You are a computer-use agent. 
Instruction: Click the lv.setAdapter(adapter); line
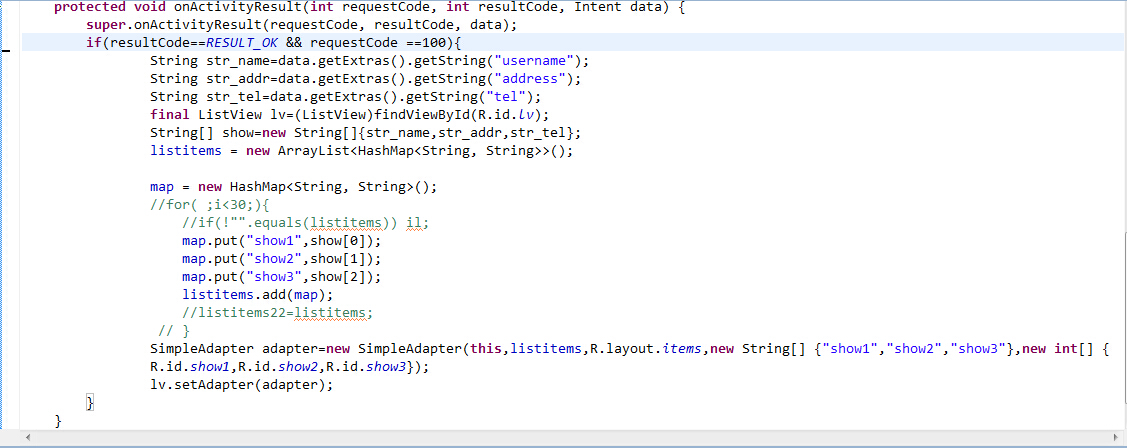pos(242,385)
